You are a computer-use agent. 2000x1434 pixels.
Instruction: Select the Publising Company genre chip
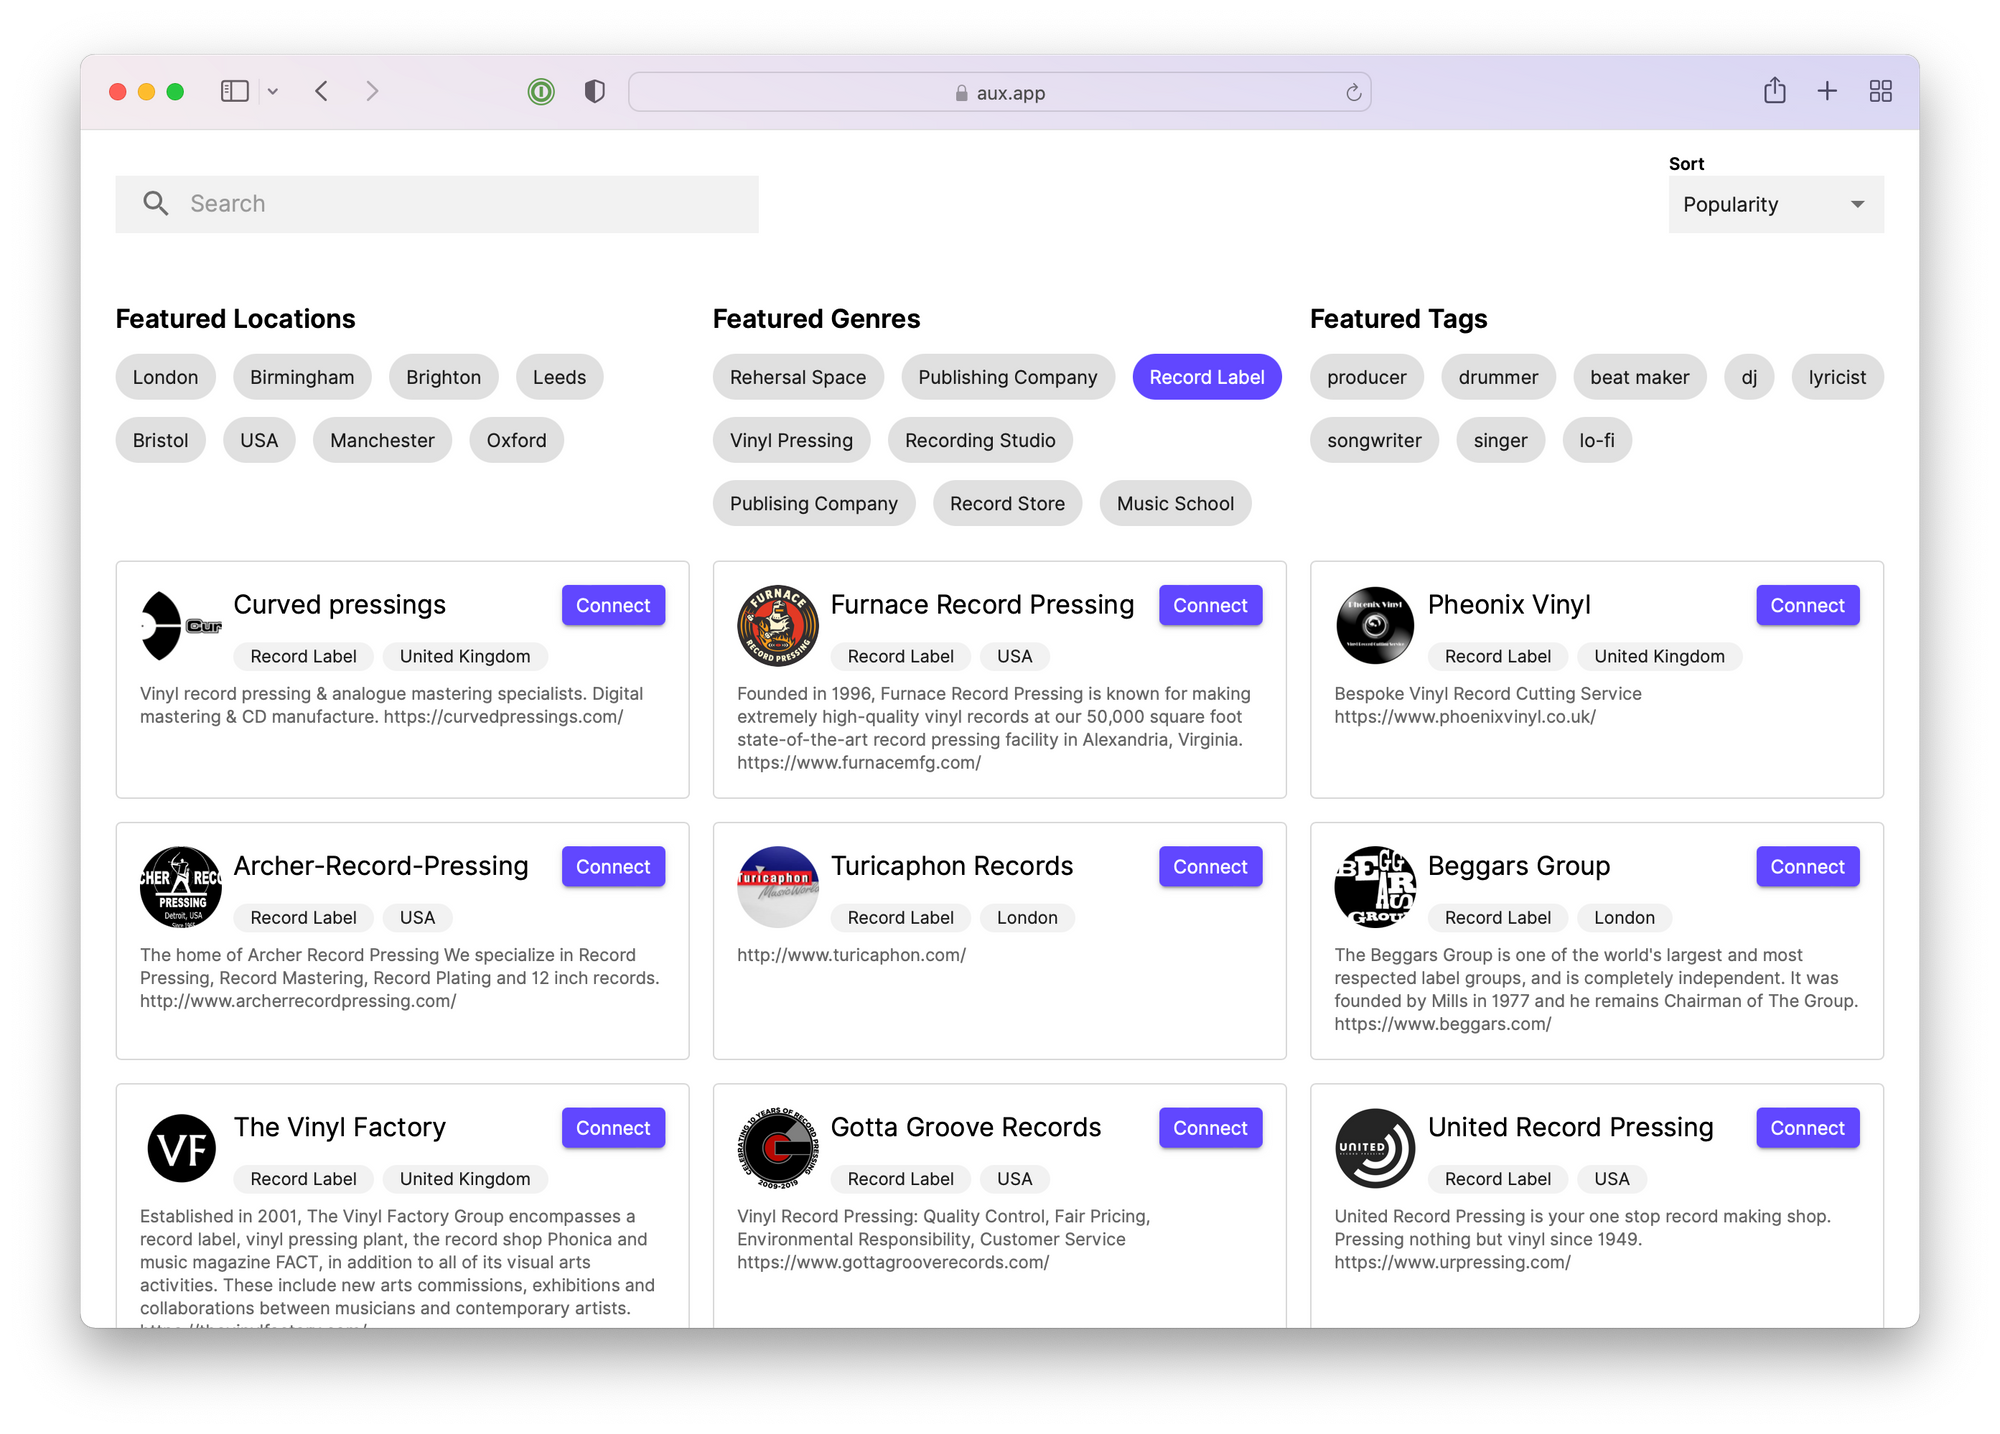click(x=814, y=503)
